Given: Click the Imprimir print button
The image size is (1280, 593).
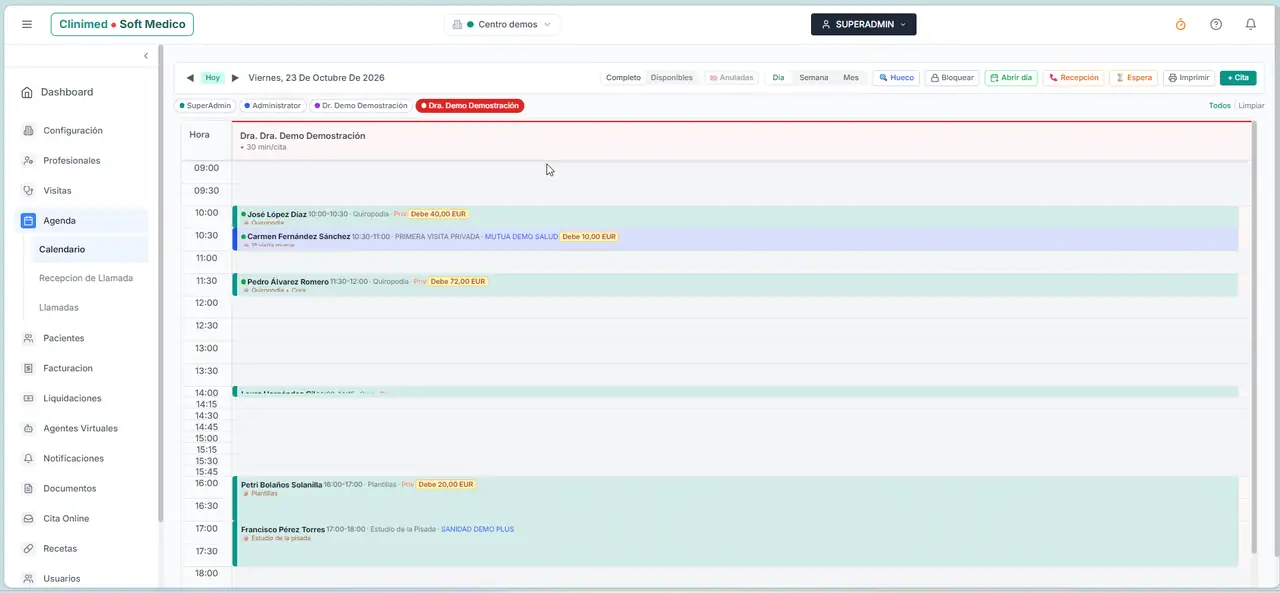Looking at the screenshot, I should pyautogui.click(x=1189, y=78).
